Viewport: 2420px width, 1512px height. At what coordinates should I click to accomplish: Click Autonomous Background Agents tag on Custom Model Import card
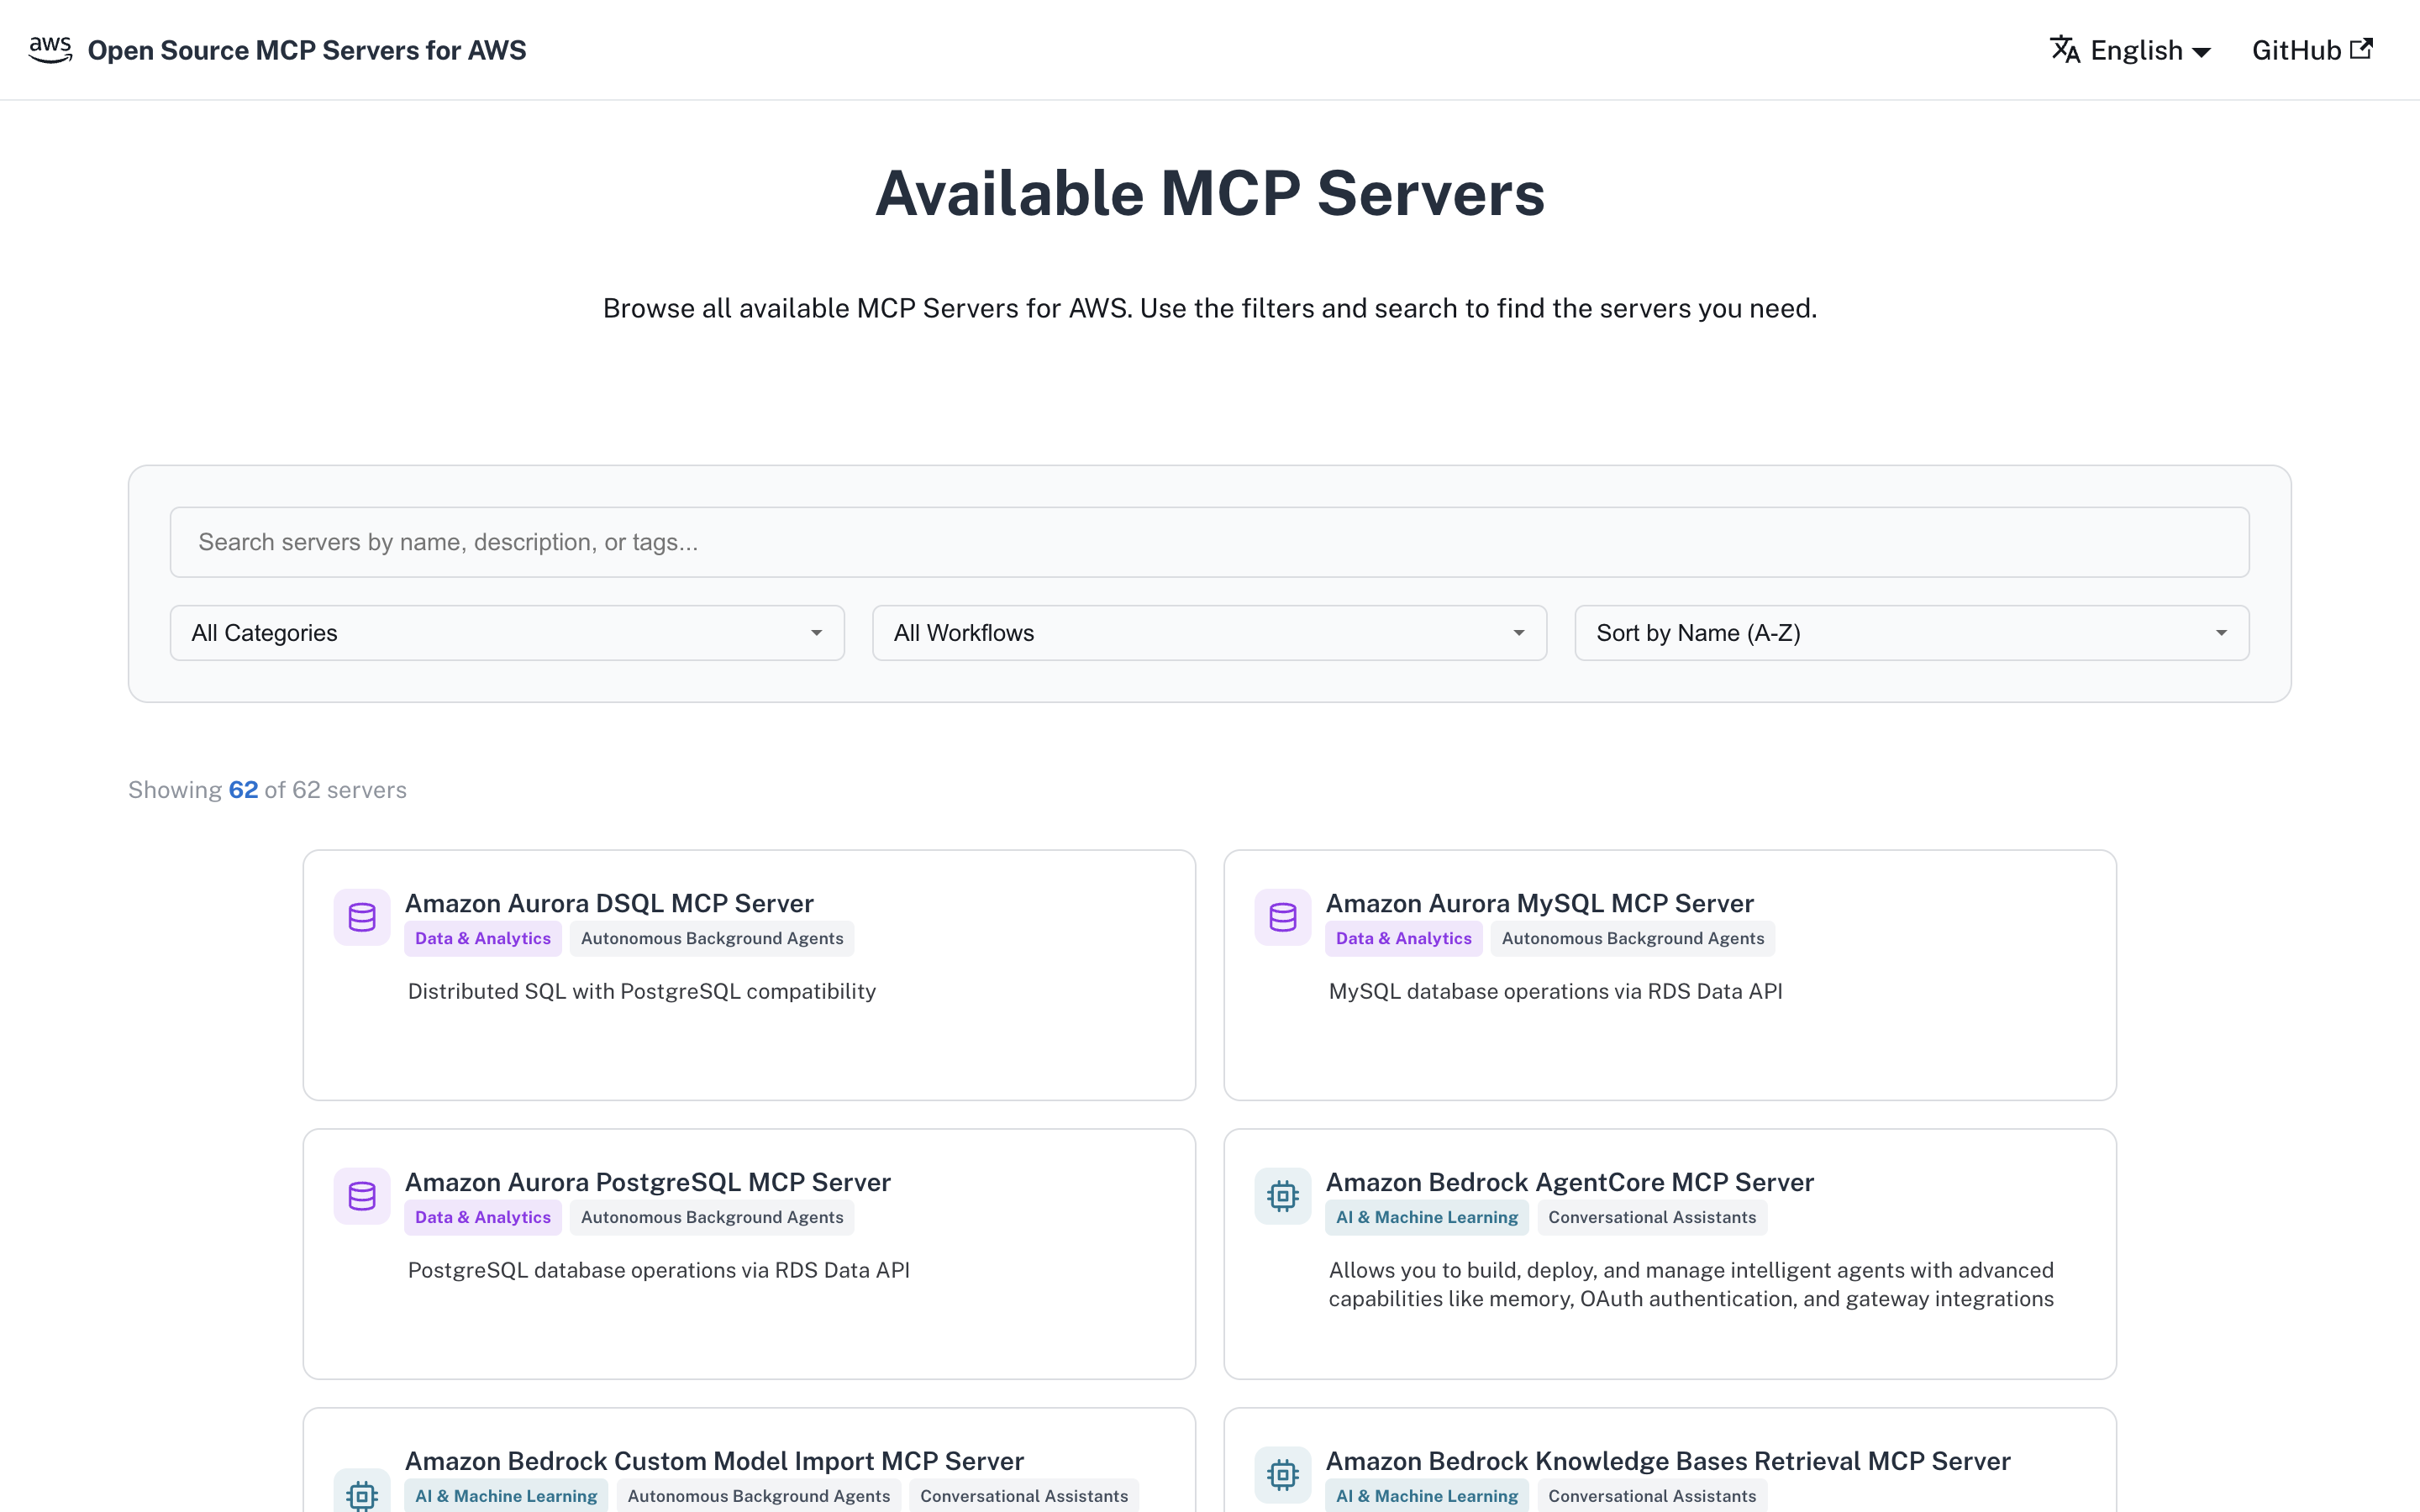[x=758, y=1495]
